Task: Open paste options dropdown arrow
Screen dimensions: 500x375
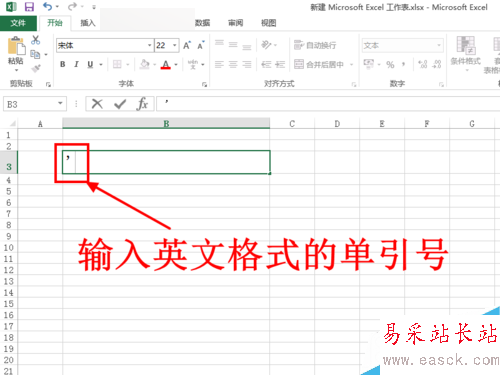Action: click(16, 70)
